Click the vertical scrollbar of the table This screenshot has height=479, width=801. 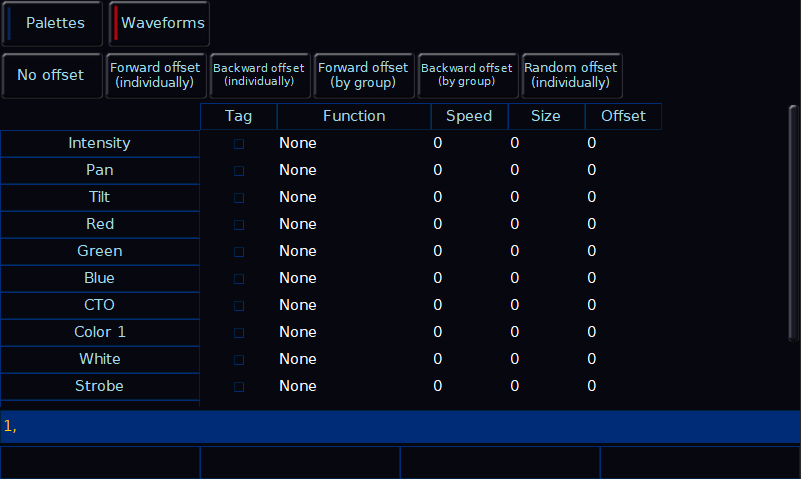coord(793,223)
